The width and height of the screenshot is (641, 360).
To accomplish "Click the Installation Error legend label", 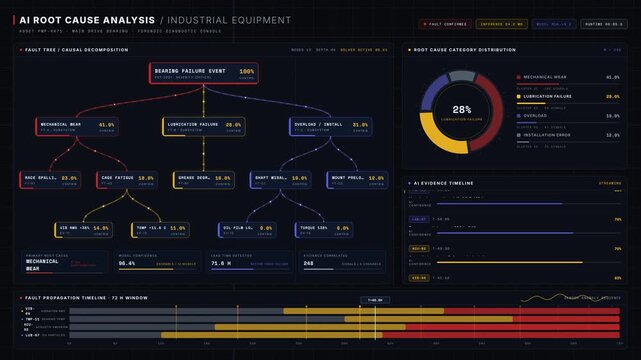I will click(x=547, y=135).
